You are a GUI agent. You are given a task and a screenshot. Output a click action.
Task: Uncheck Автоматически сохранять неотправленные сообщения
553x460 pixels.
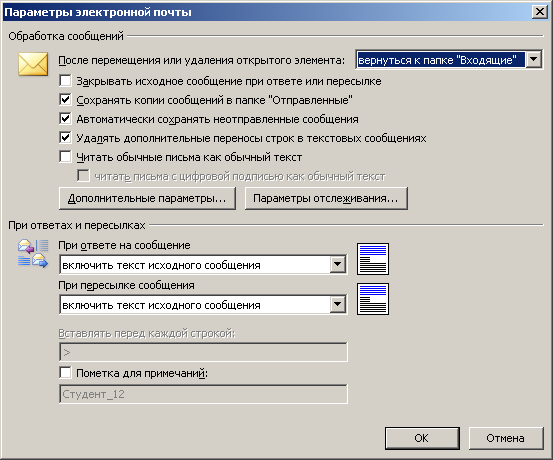tap(66, 119)
